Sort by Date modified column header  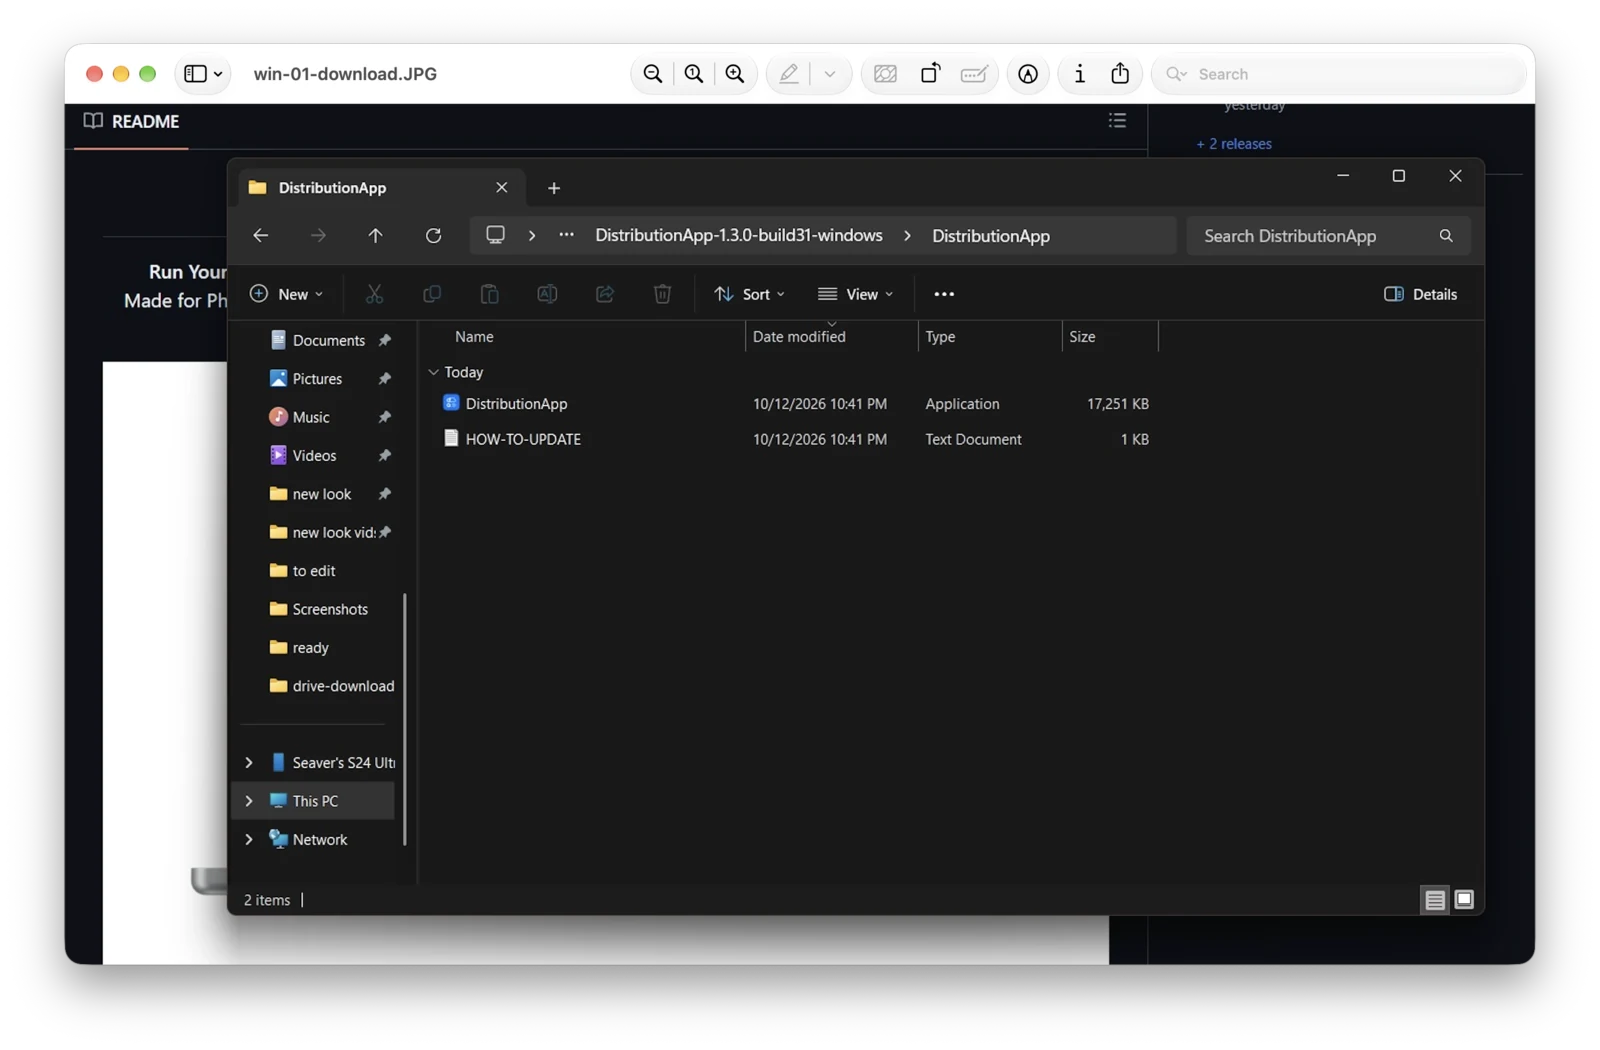[831, 337]
